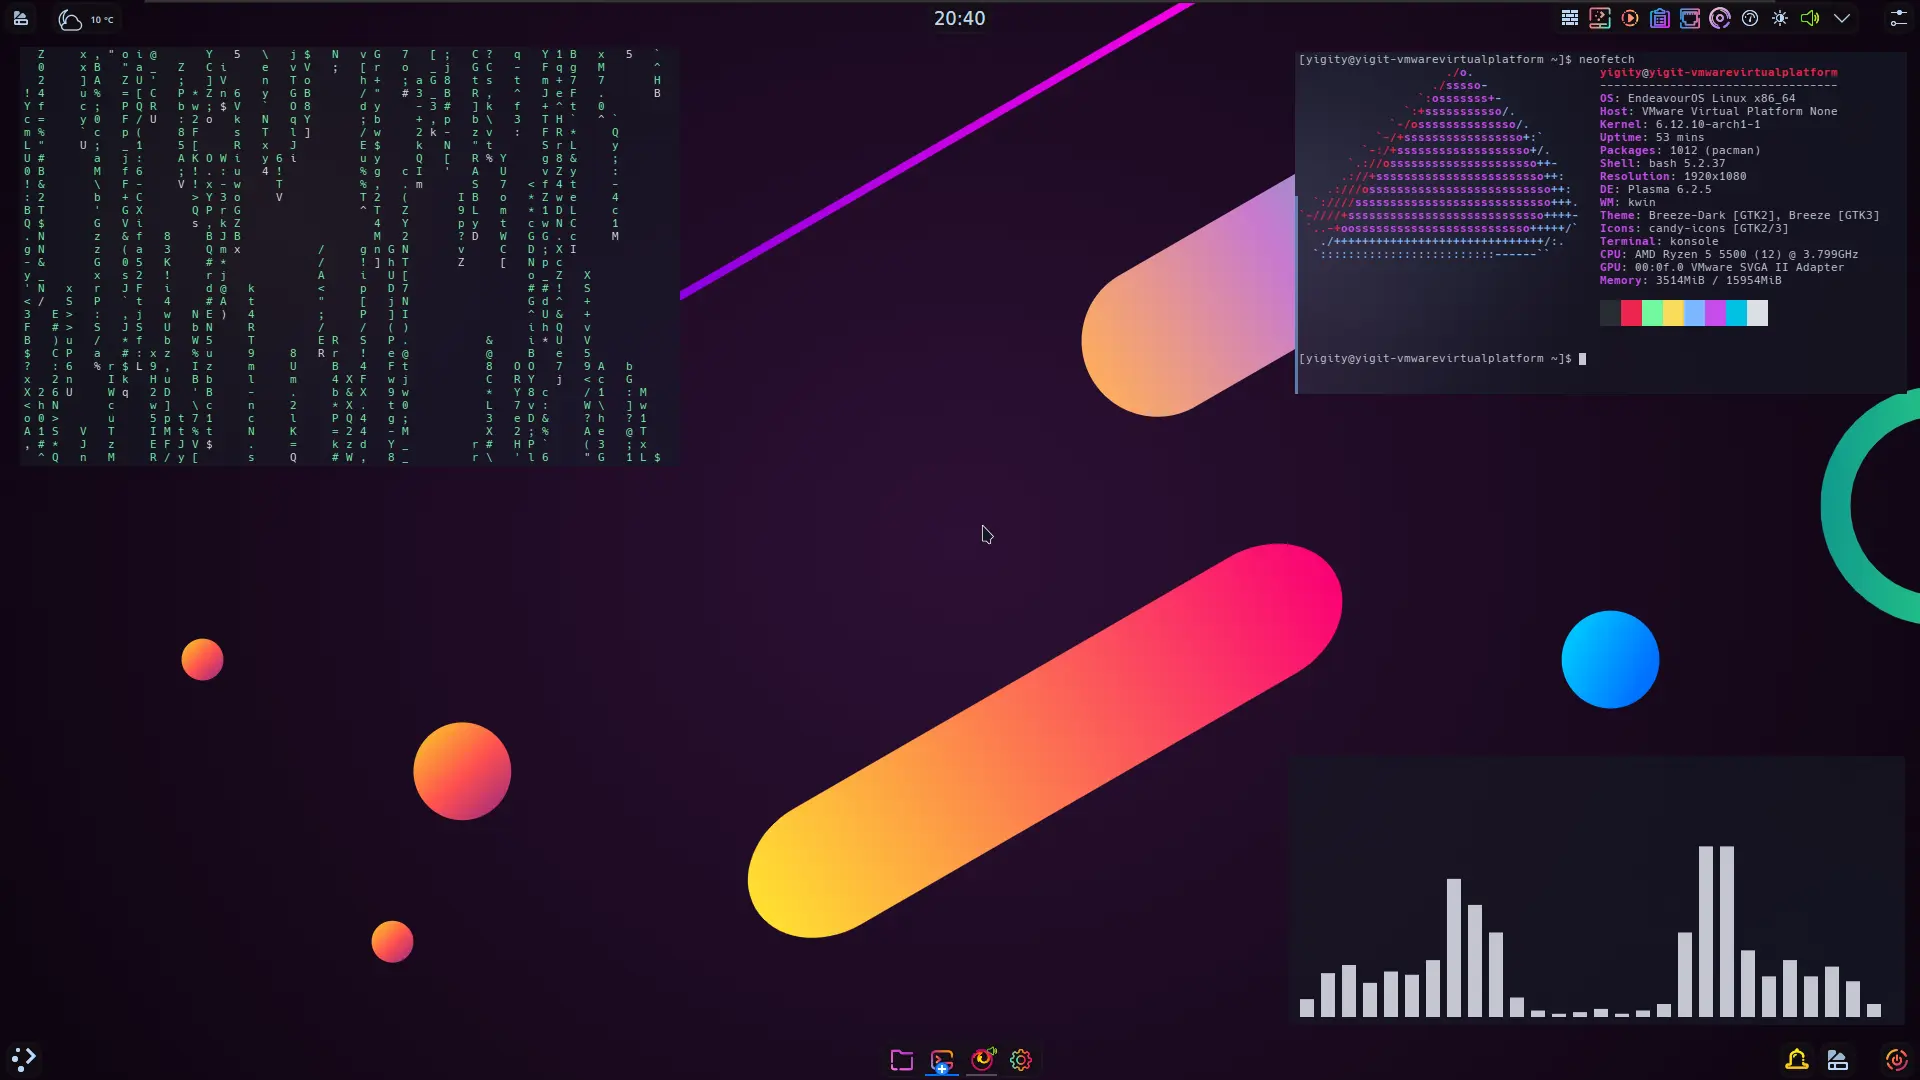Click the red swatch in neofetch palette

(1631, 313)
